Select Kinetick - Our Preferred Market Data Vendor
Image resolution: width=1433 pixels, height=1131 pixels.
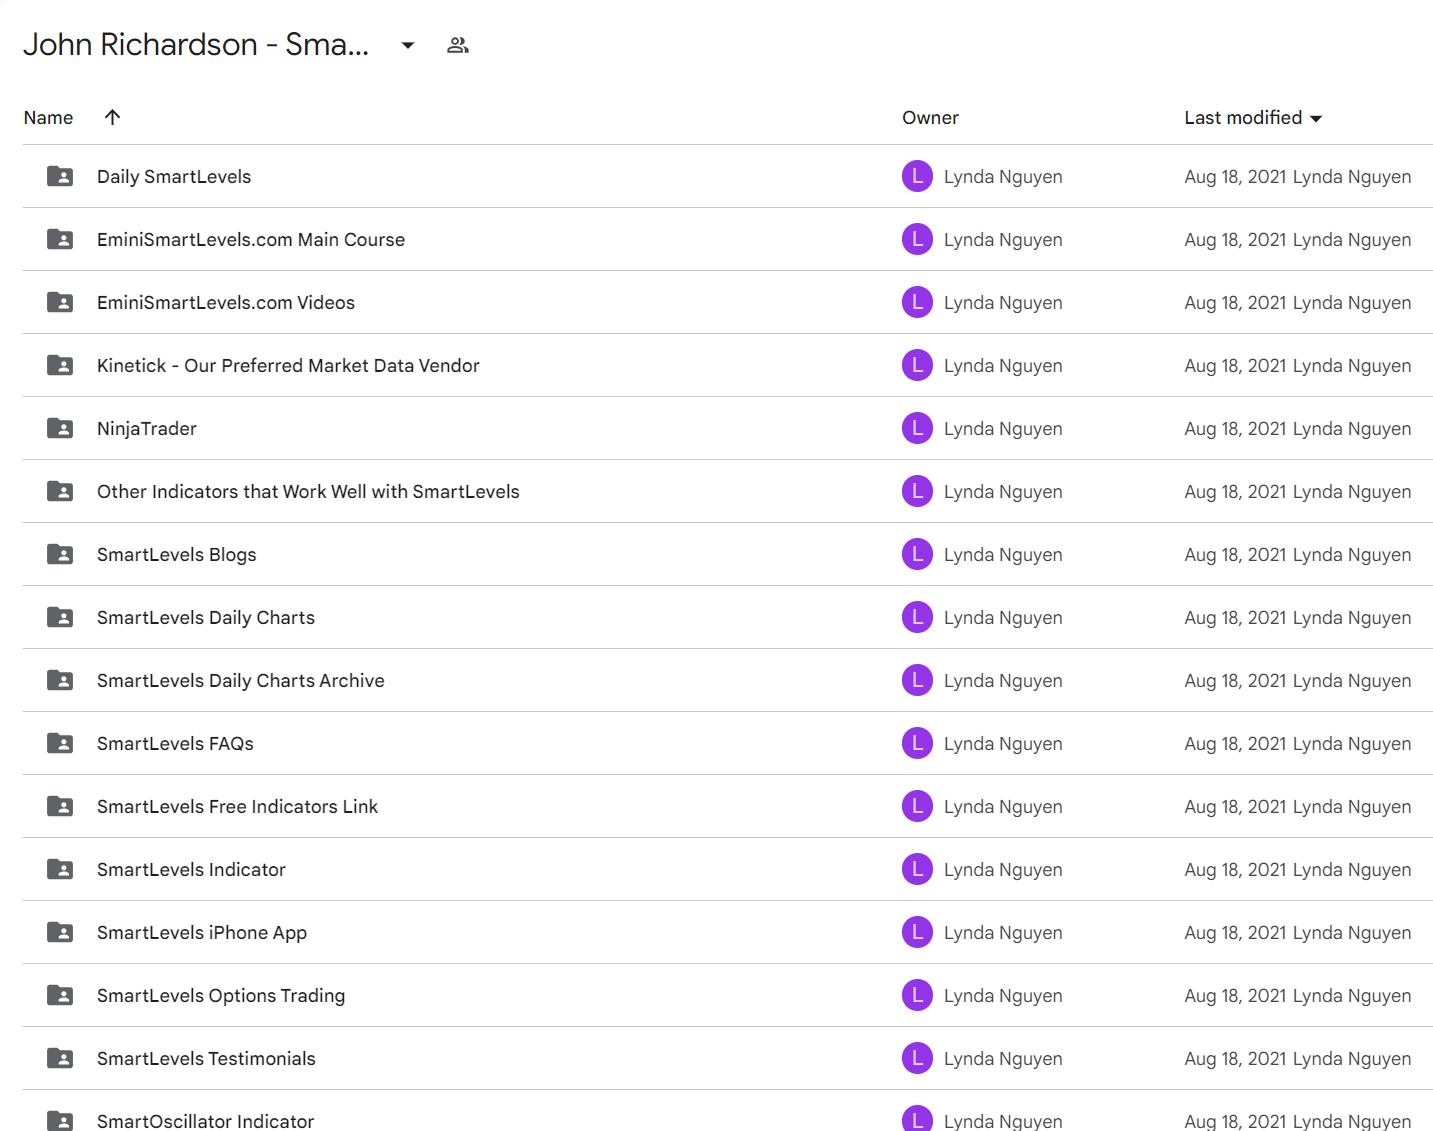pyautogui.click(x=288, y=365)
